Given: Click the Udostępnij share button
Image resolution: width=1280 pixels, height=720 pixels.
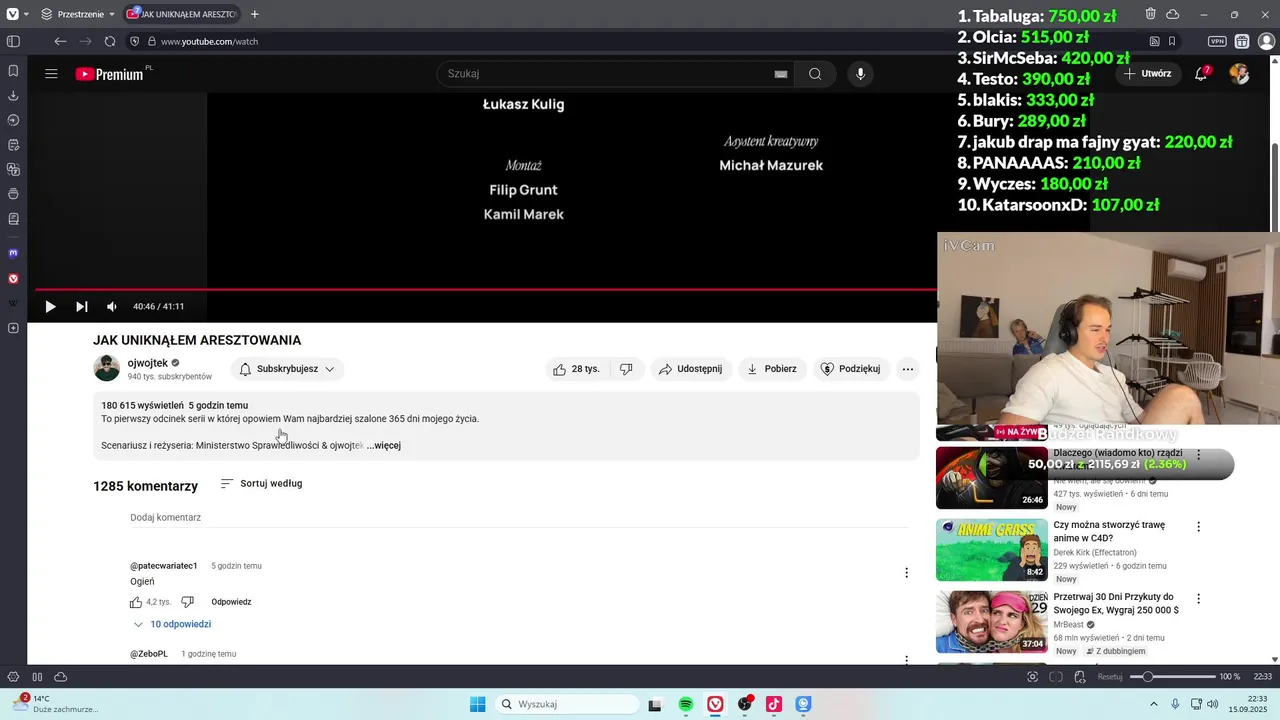Looking at the screenshot, I should click(690, 369).
